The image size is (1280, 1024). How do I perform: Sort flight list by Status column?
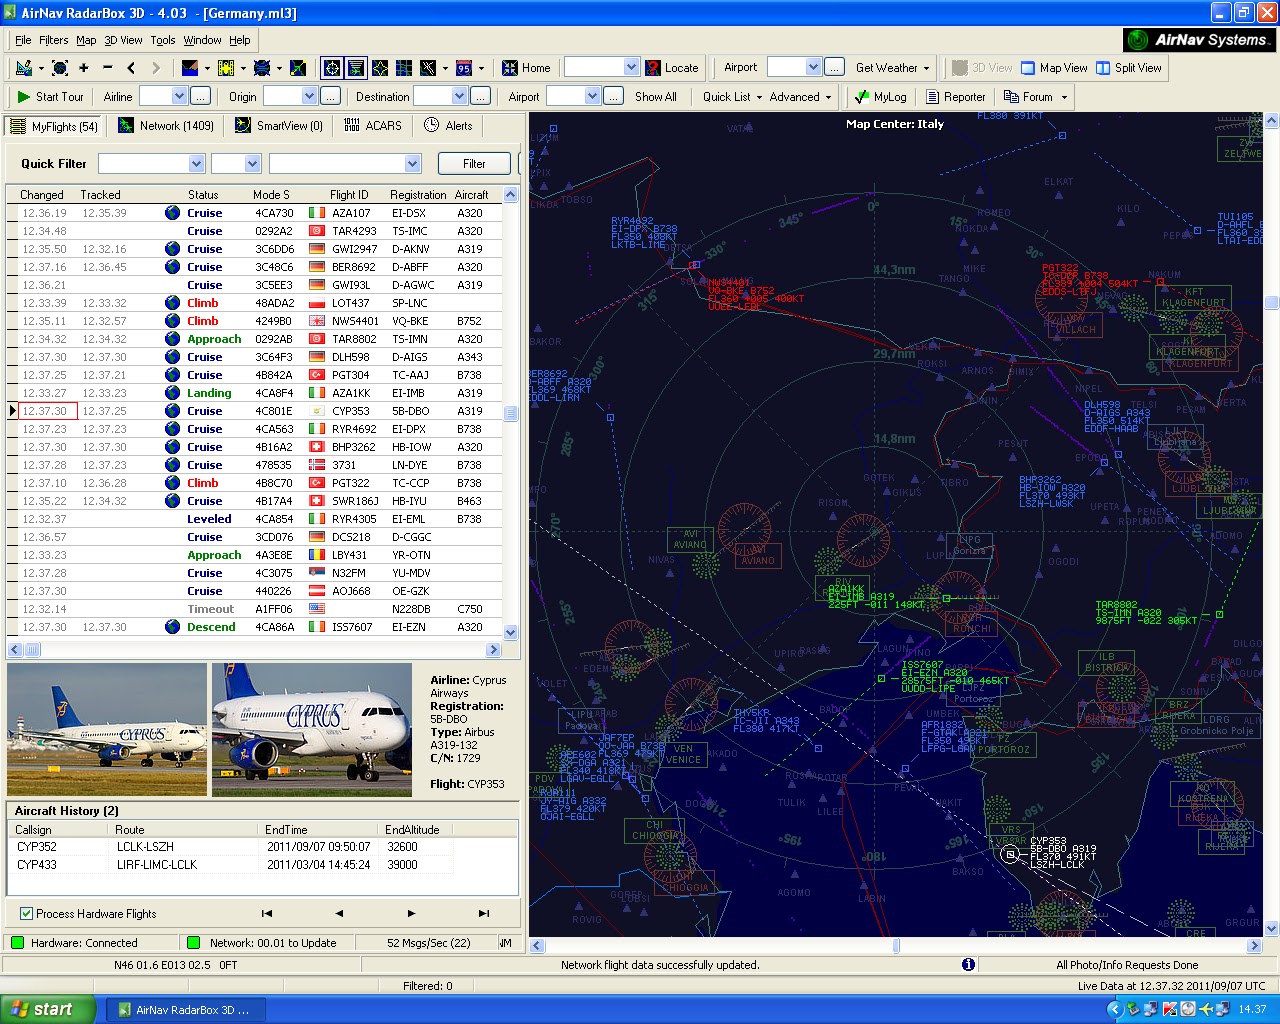click(203, 195)
